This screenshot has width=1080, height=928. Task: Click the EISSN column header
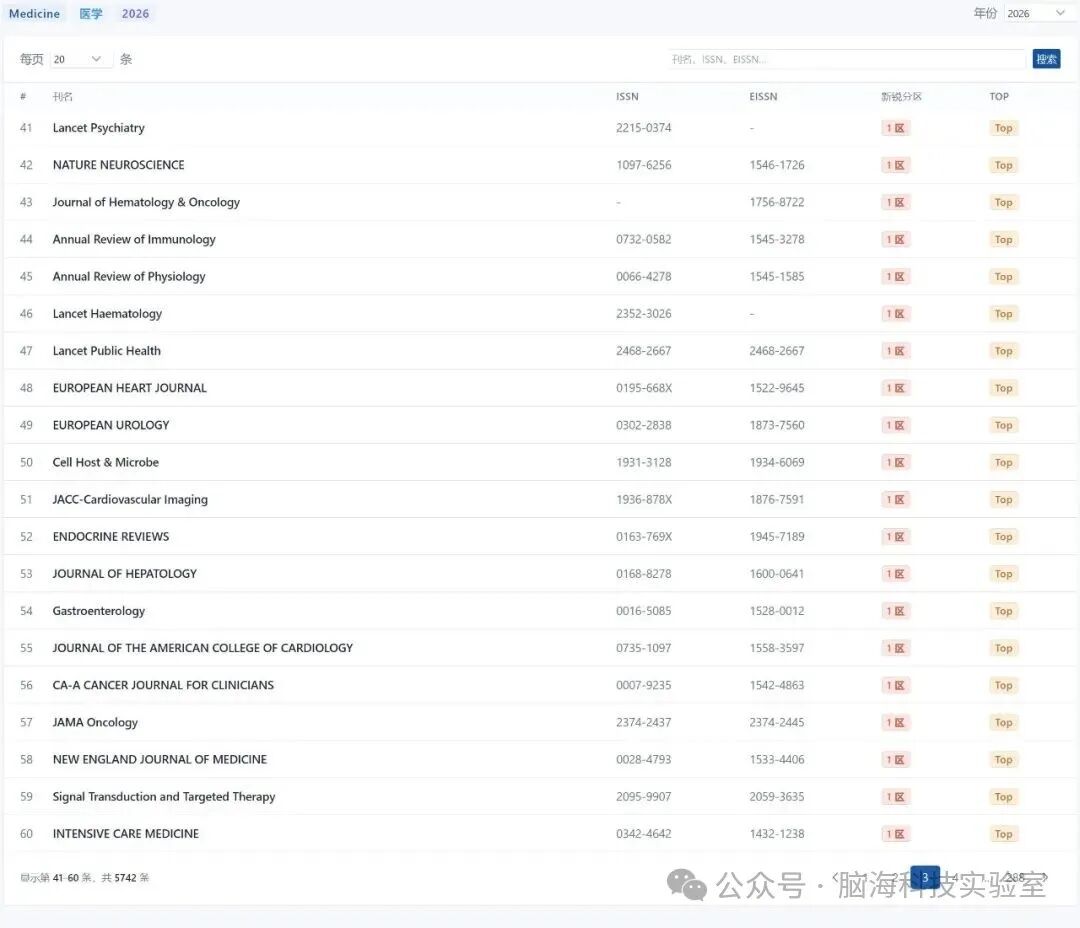click(x=763, y=96)
